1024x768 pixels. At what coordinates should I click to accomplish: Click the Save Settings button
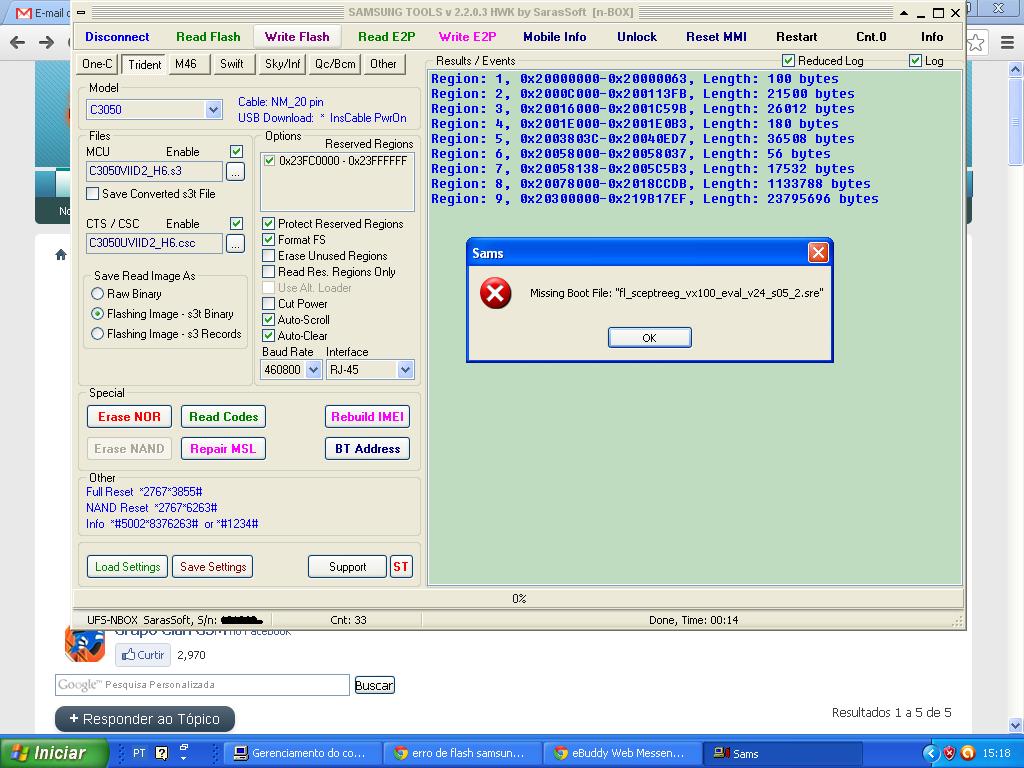tap(213, 567)
